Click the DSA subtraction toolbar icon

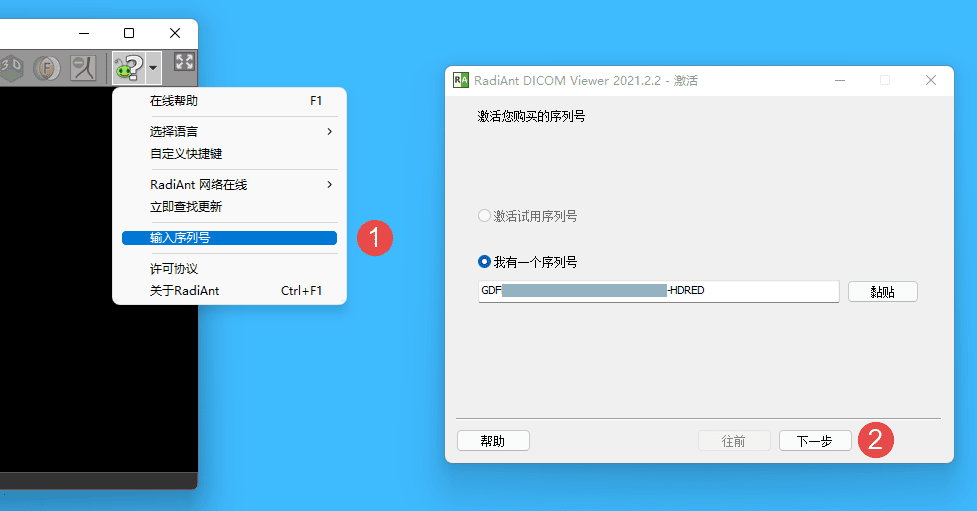pyautogui.click(x=83, y=68)
